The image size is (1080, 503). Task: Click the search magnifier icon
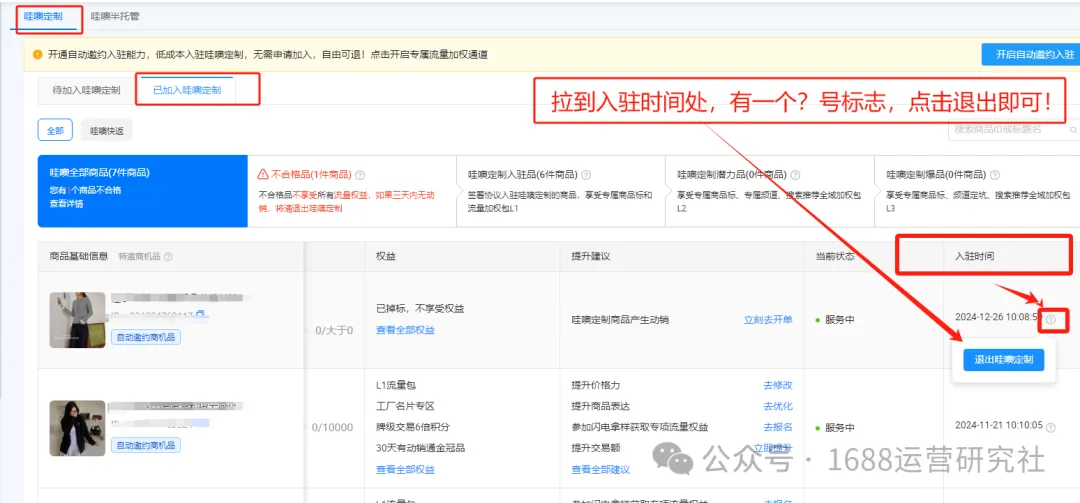(1072, 129)
